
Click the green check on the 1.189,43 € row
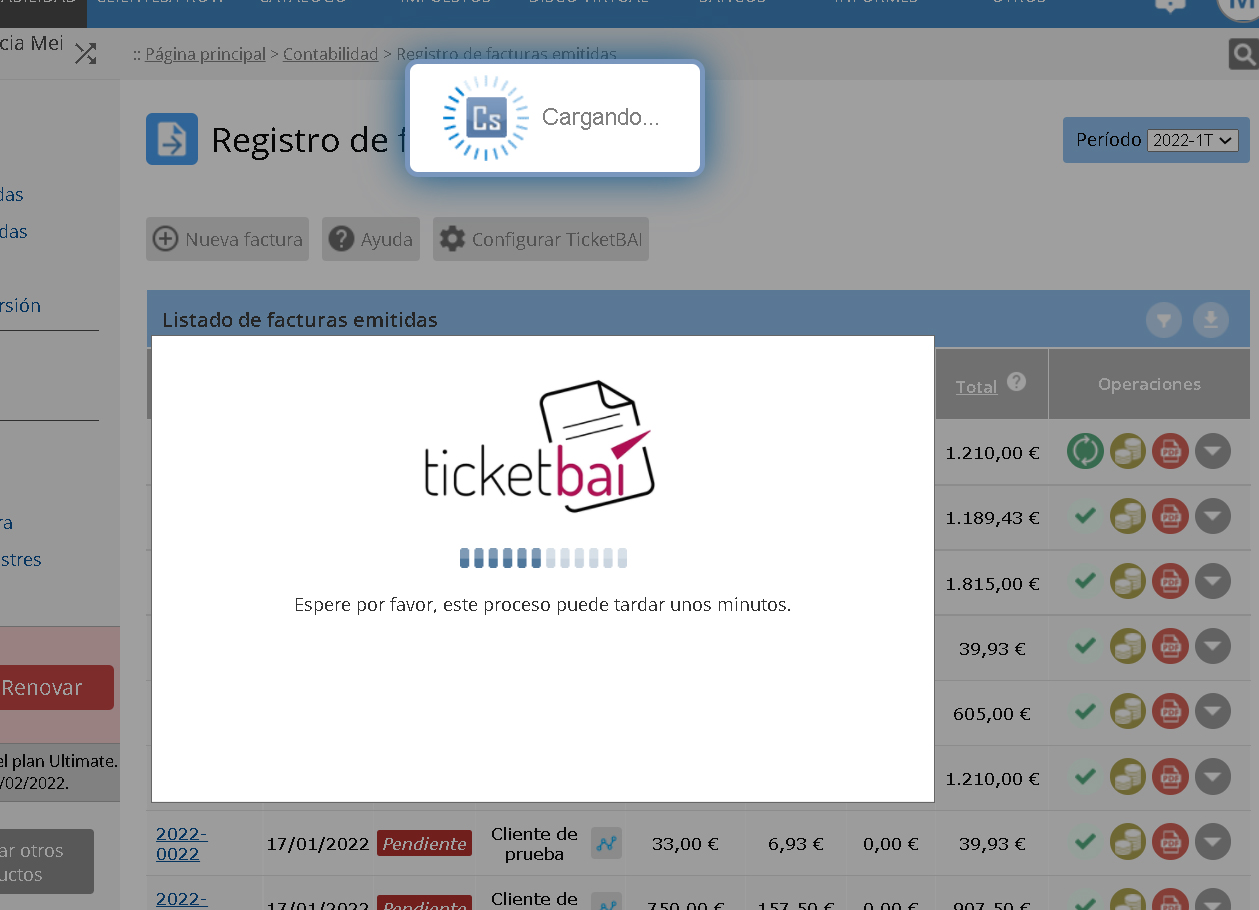click(x=1085, y=517)
